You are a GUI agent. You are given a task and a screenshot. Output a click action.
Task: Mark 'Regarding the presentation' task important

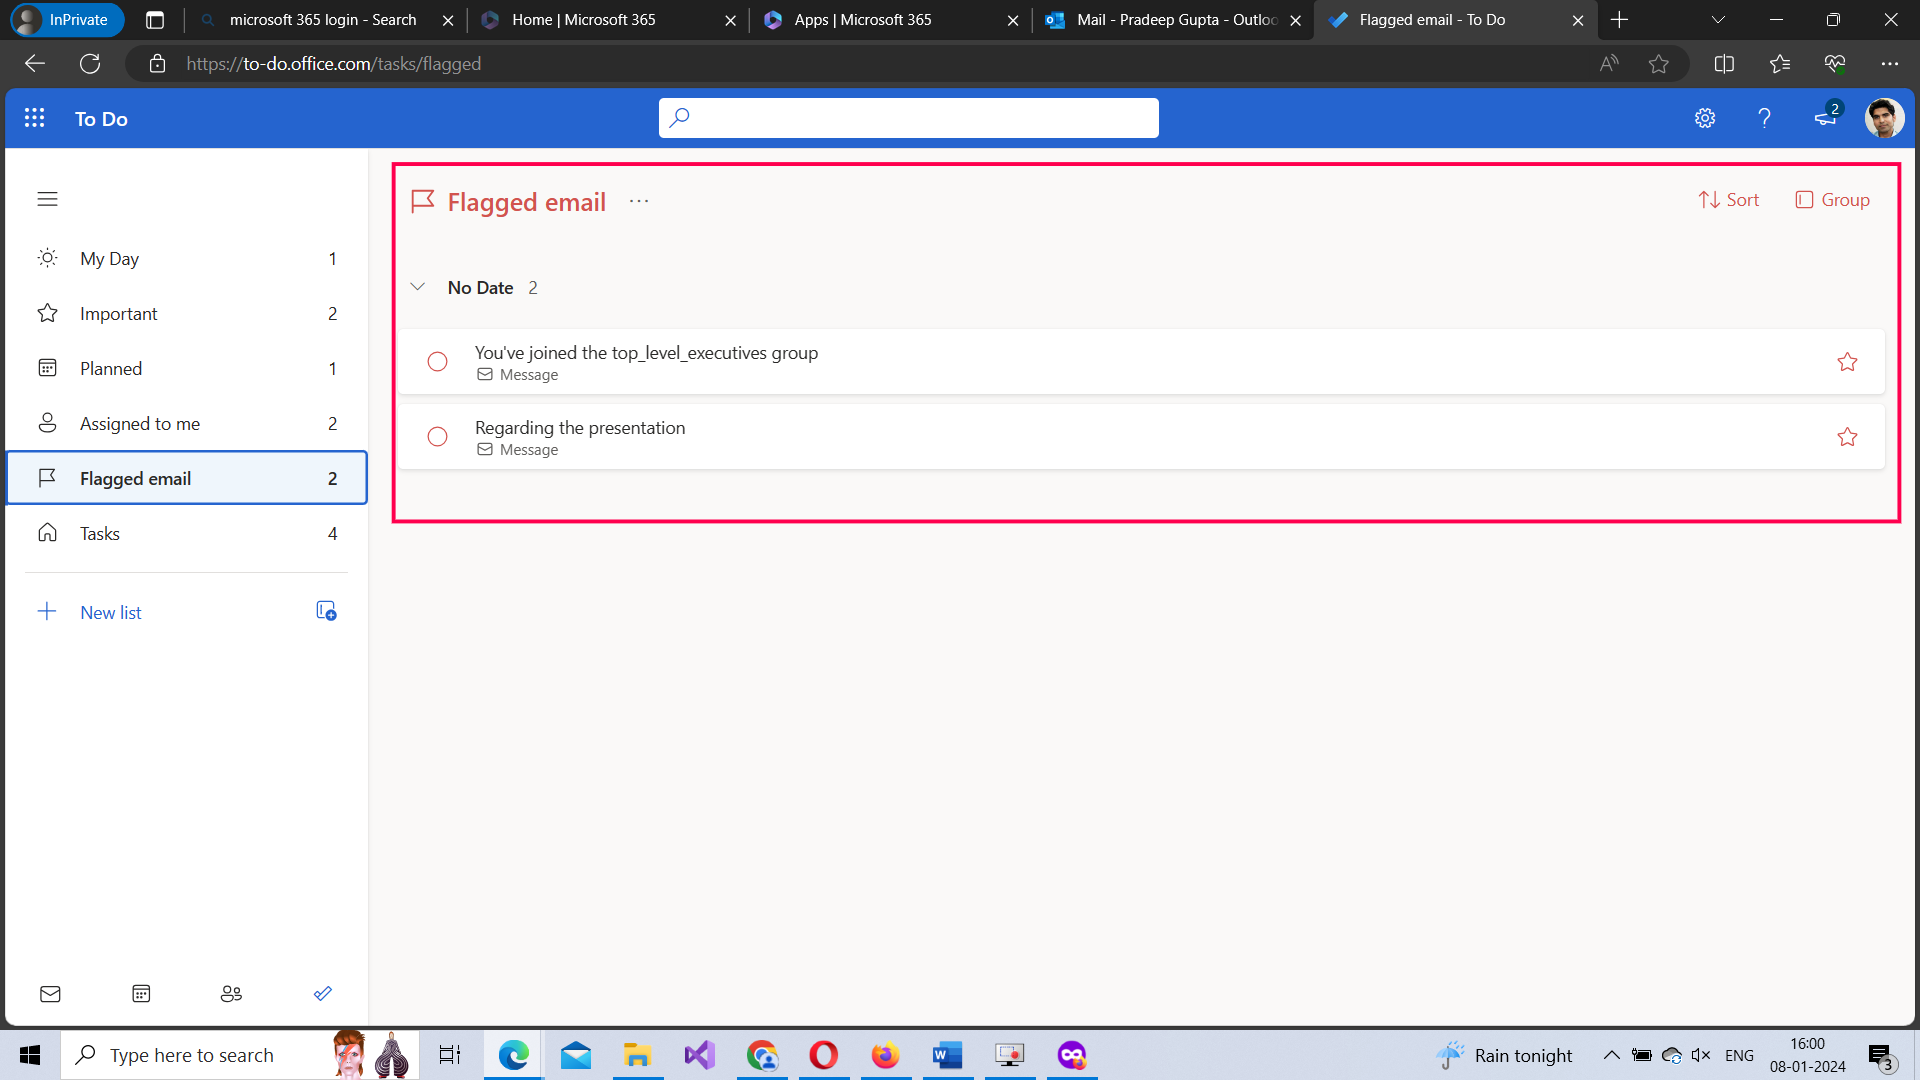pyautogui.click(x=1847, y=437)
